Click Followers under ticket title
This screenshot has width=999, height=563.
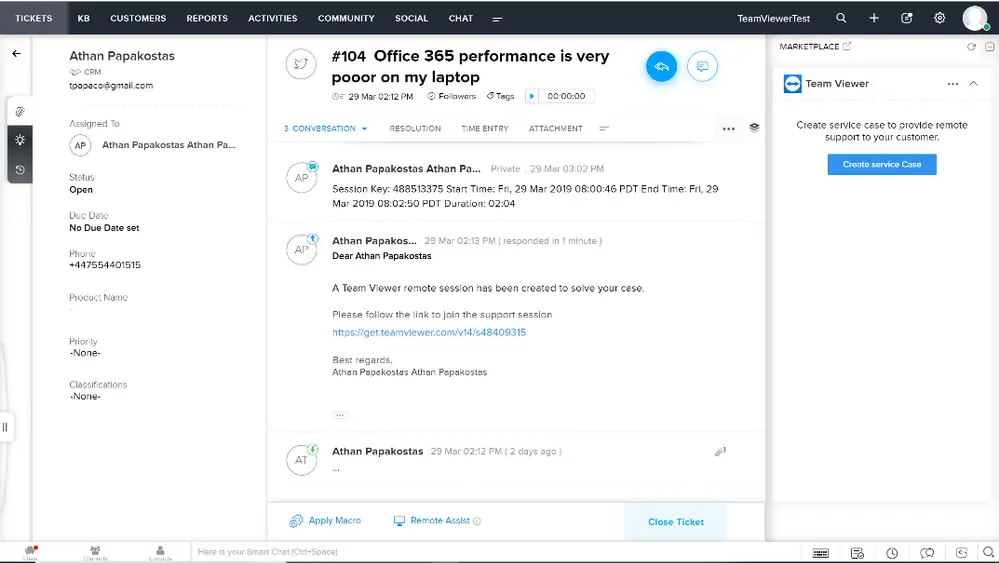(452, 96)
